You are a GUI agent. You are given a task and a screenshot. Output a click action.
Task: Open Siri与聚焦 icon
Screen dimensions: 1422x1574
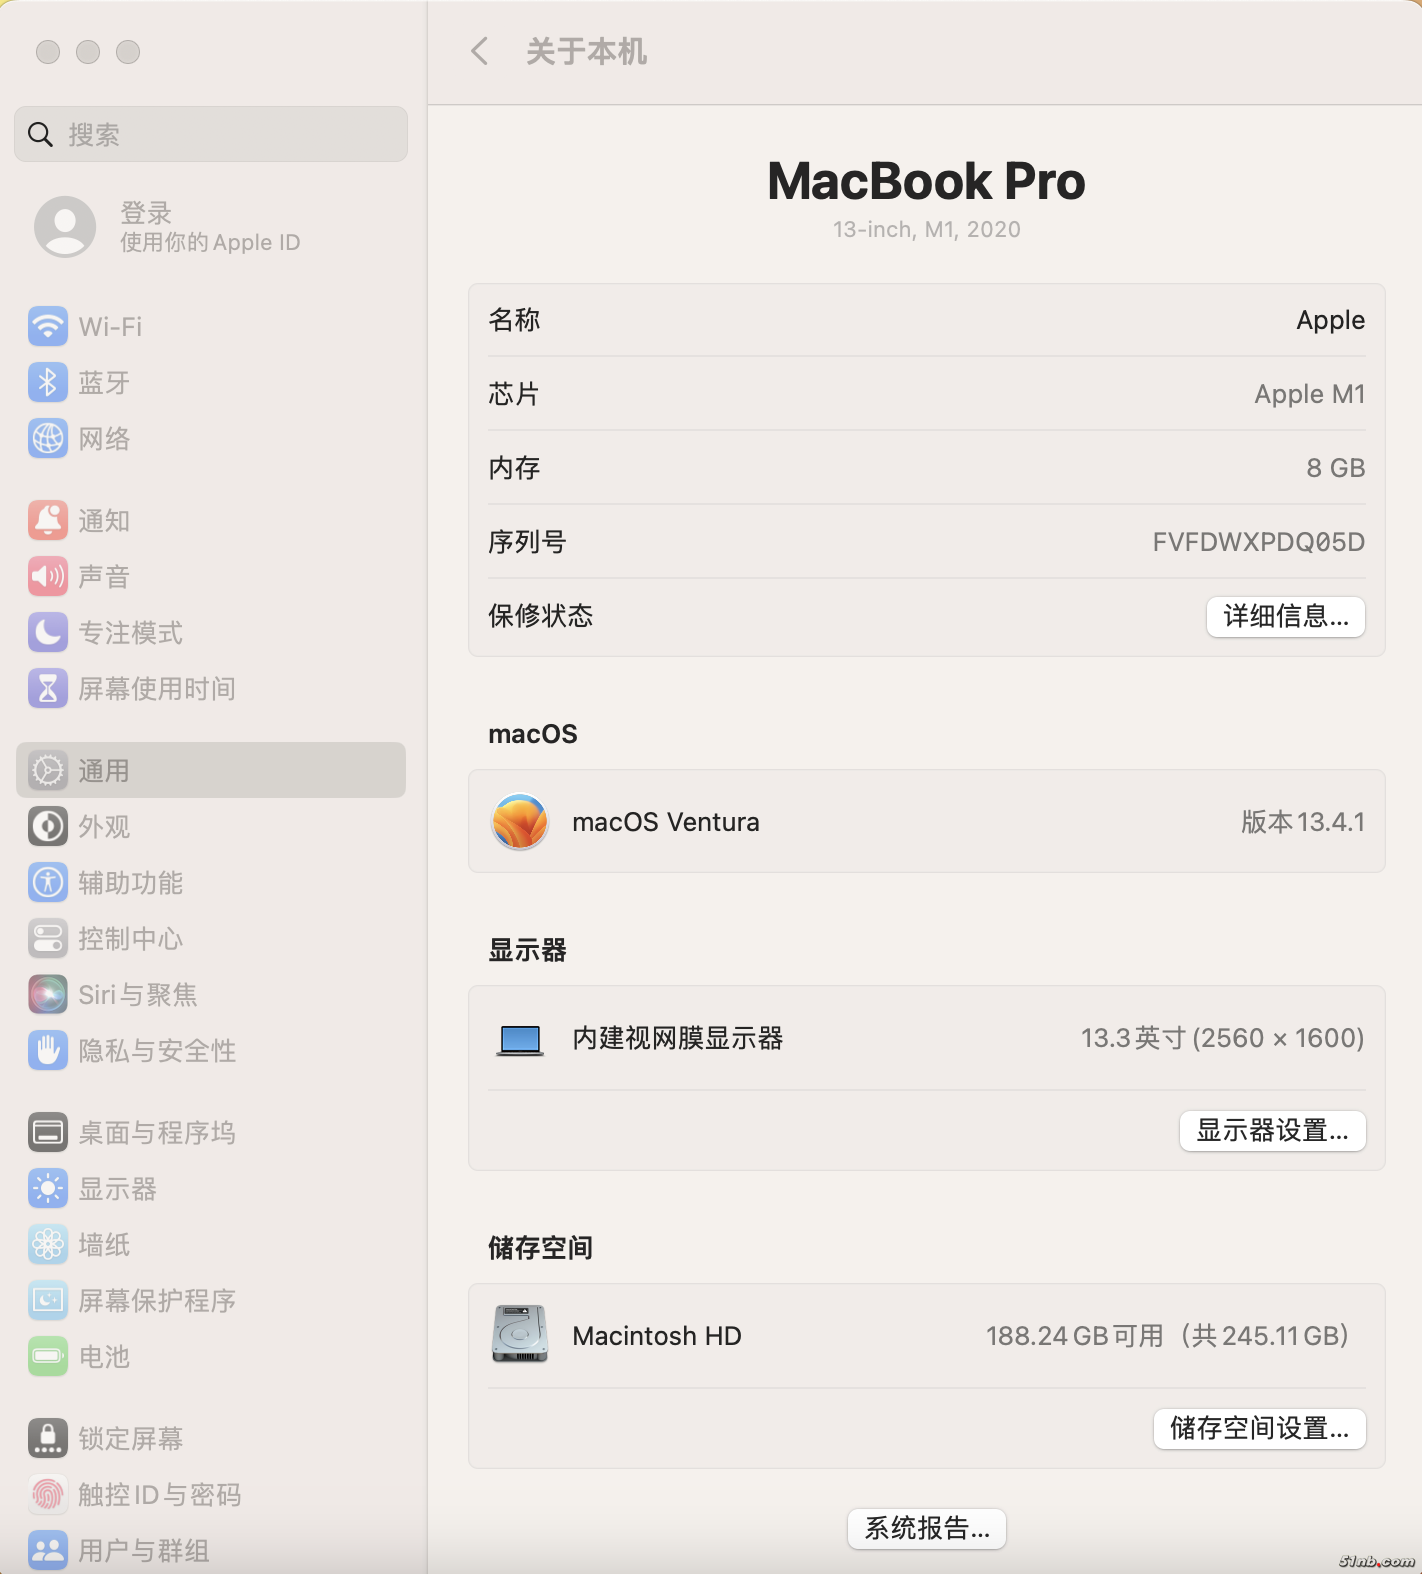coord(48,994)
